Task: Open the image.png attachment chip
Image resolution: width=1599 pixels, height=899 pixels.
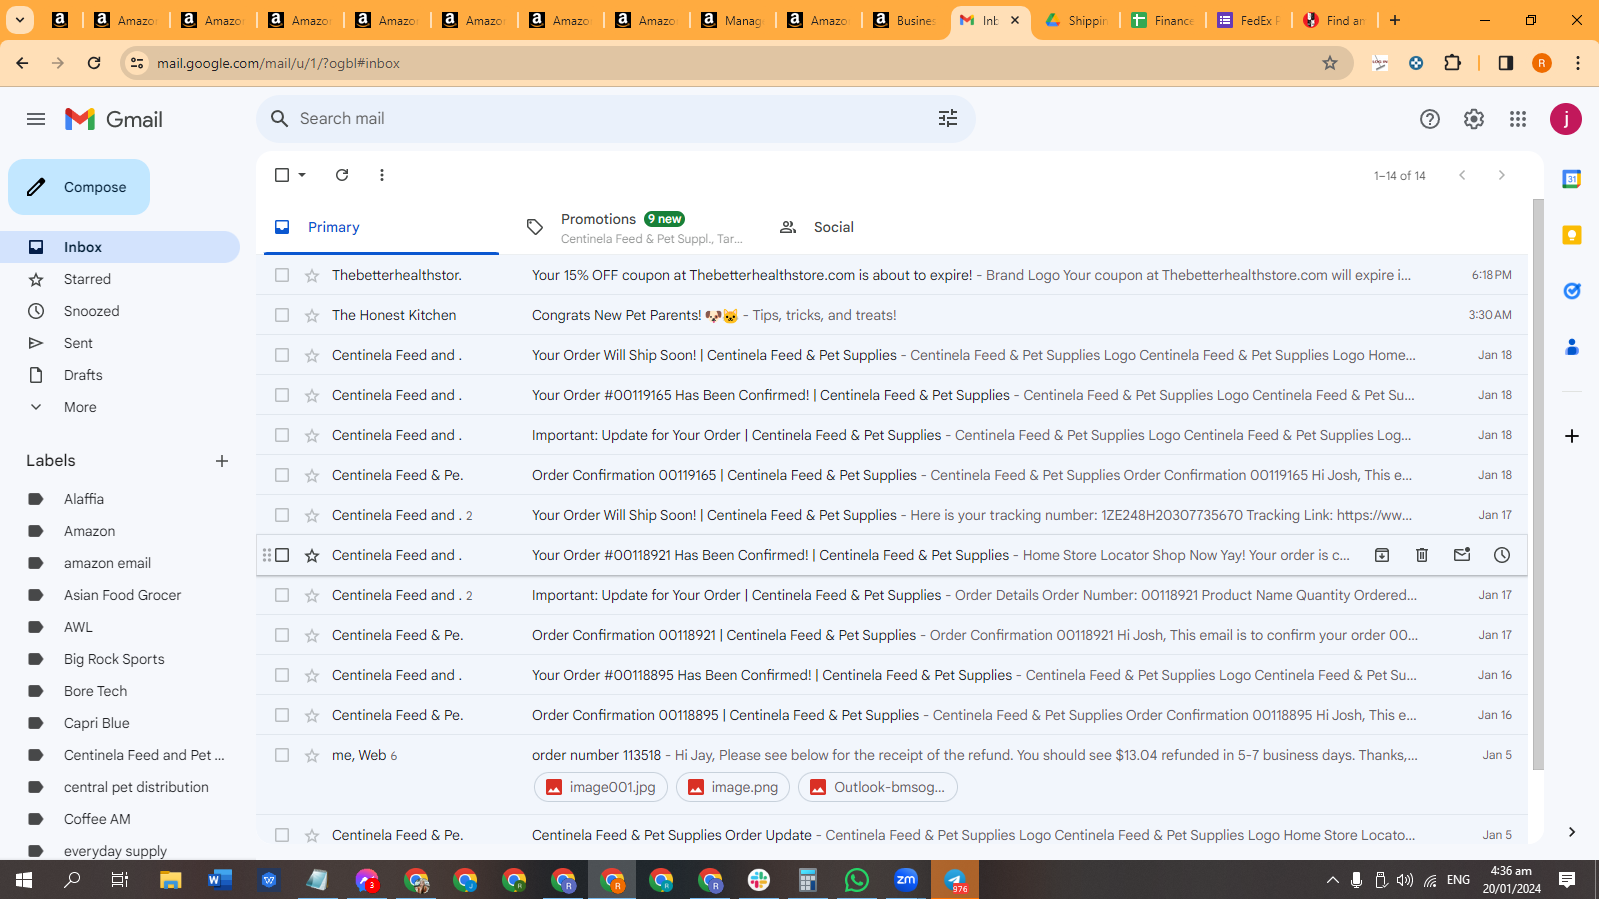Action: [x=733, y=787]
